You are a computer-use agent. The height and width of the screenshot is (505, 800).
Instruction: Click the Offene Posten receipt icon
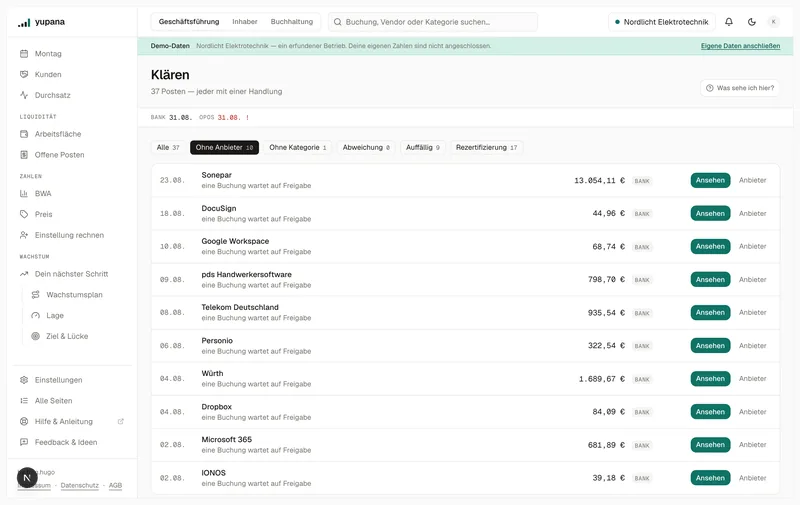[24, 155]
